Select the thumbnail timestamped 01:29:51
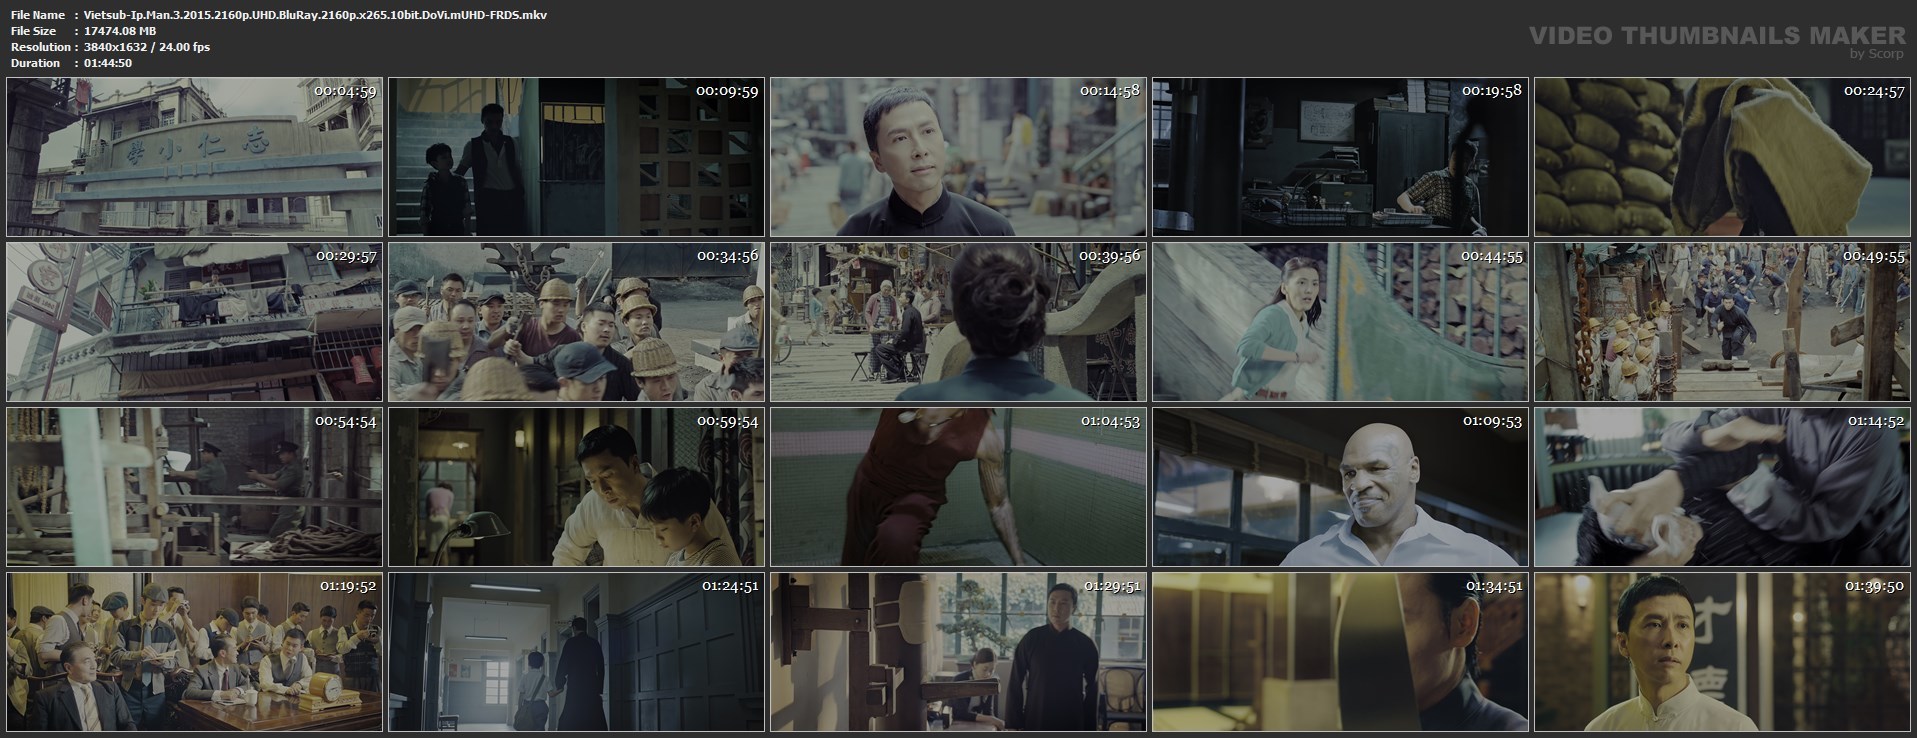 point(958,652)
